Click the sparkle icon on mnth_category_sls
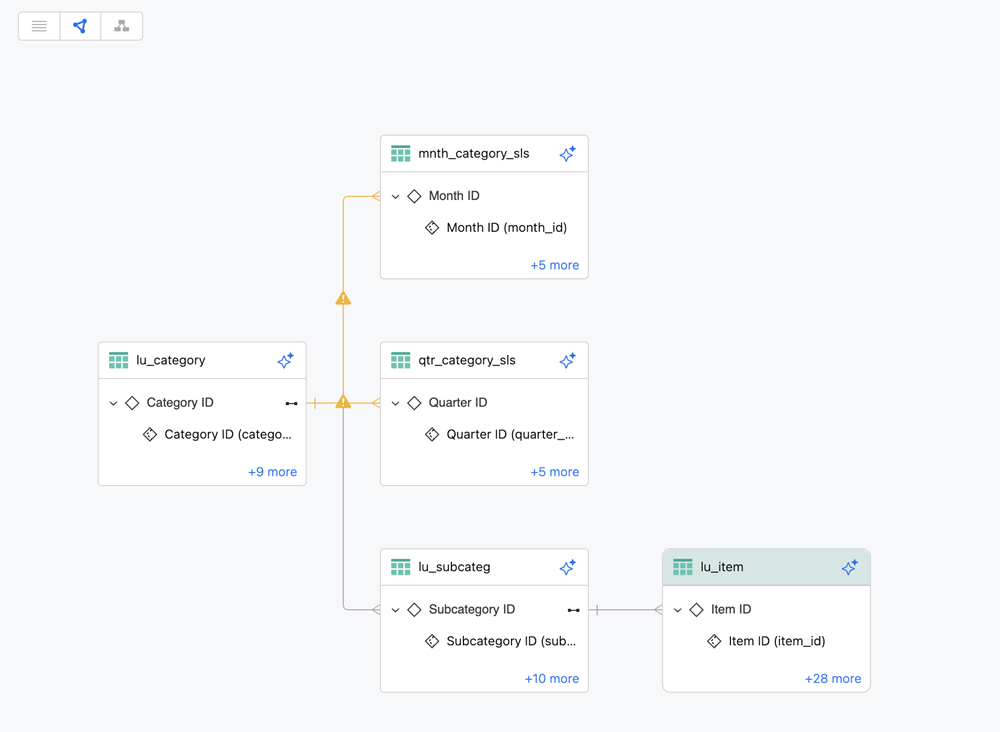1000x732 pixels. (567, 154)
